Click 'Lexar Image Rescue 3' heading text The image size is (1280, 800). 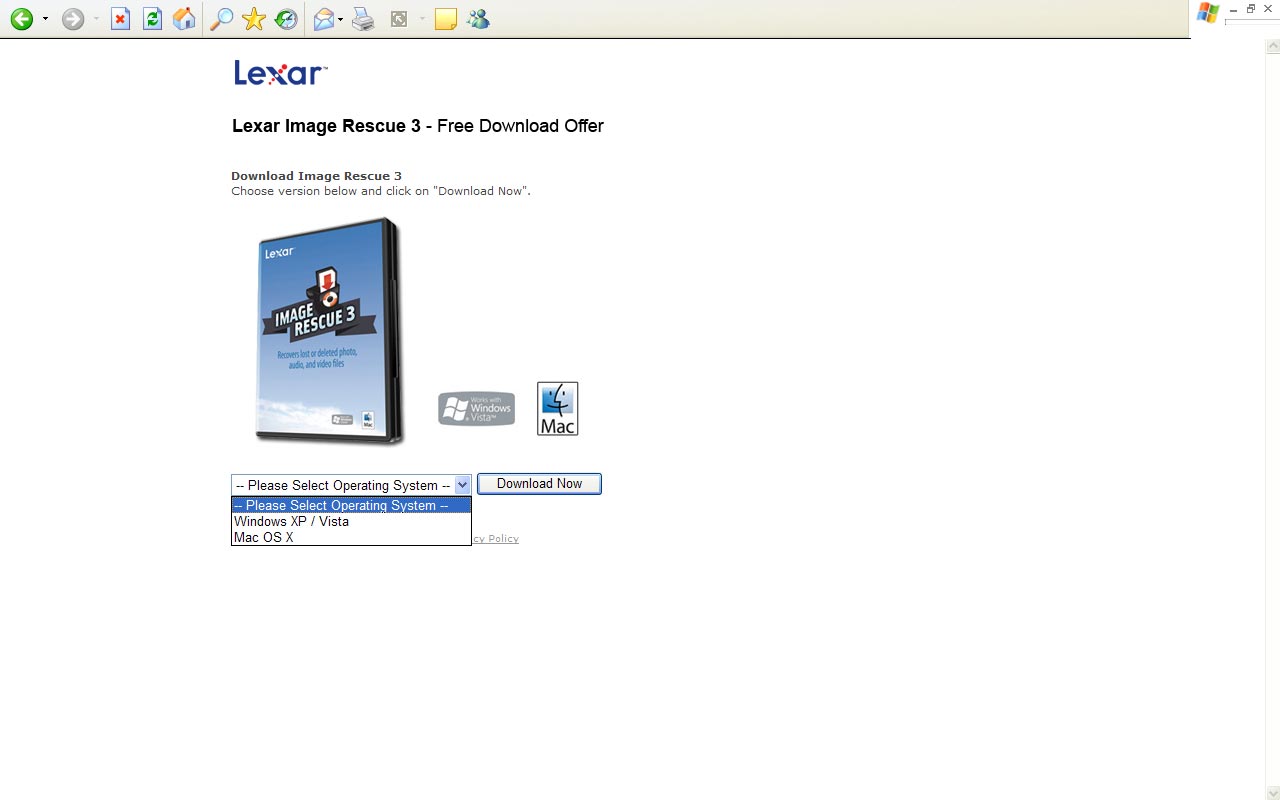click(326, 126)
